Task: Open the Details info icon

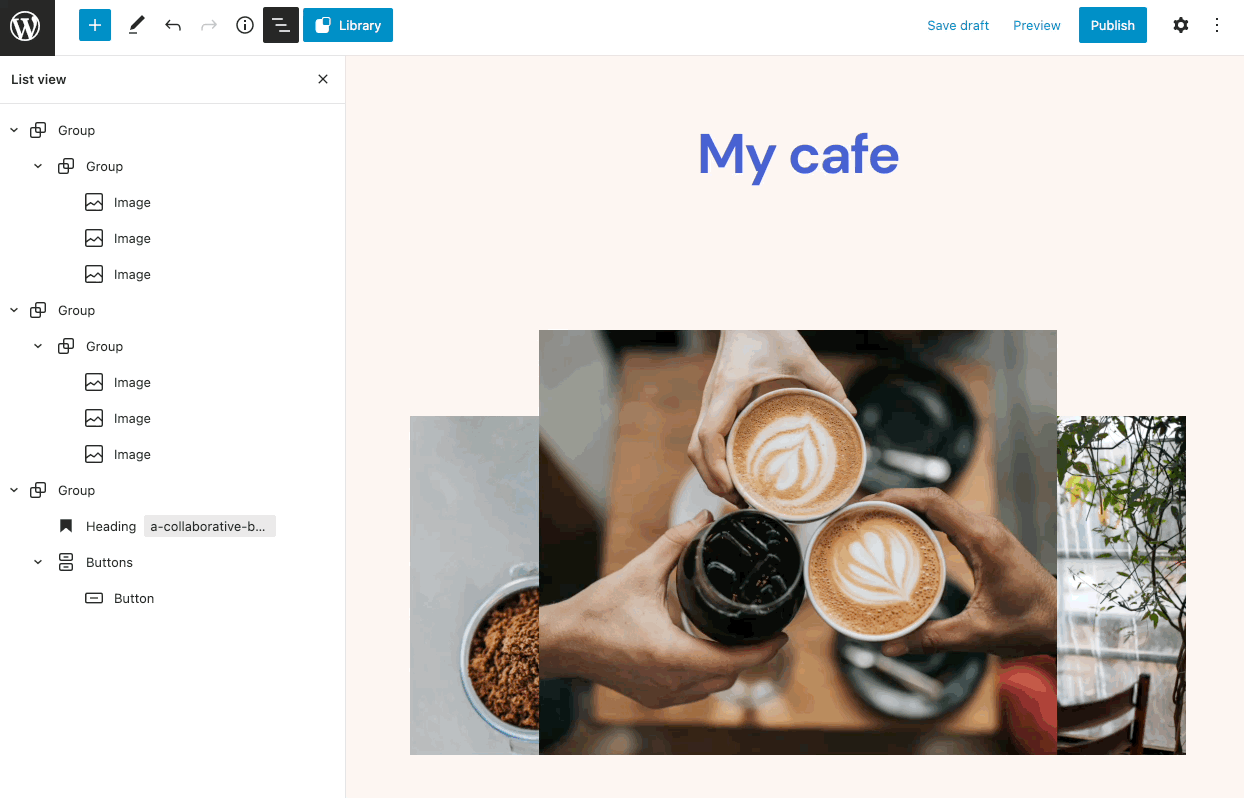Action: click(x=245, y=25)
